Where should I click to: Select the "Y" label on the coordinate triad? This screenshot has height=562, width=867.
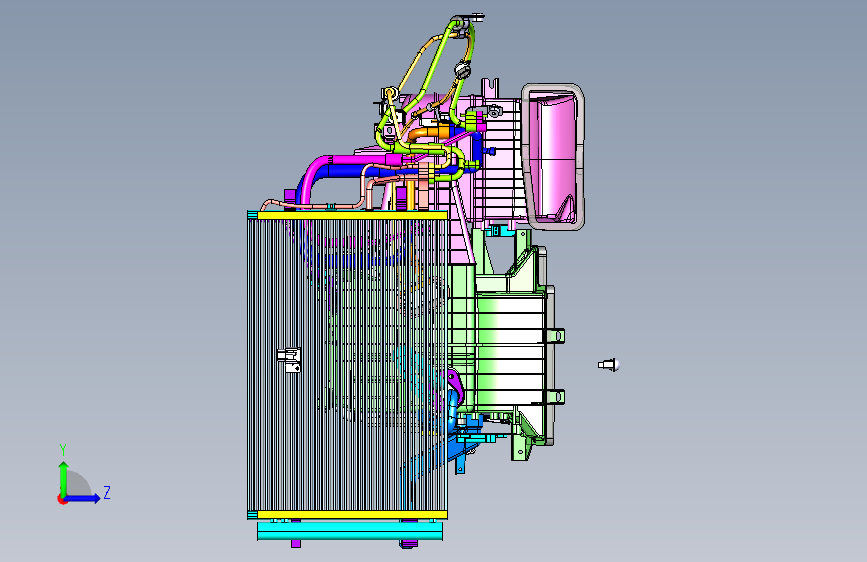(63, 450)
